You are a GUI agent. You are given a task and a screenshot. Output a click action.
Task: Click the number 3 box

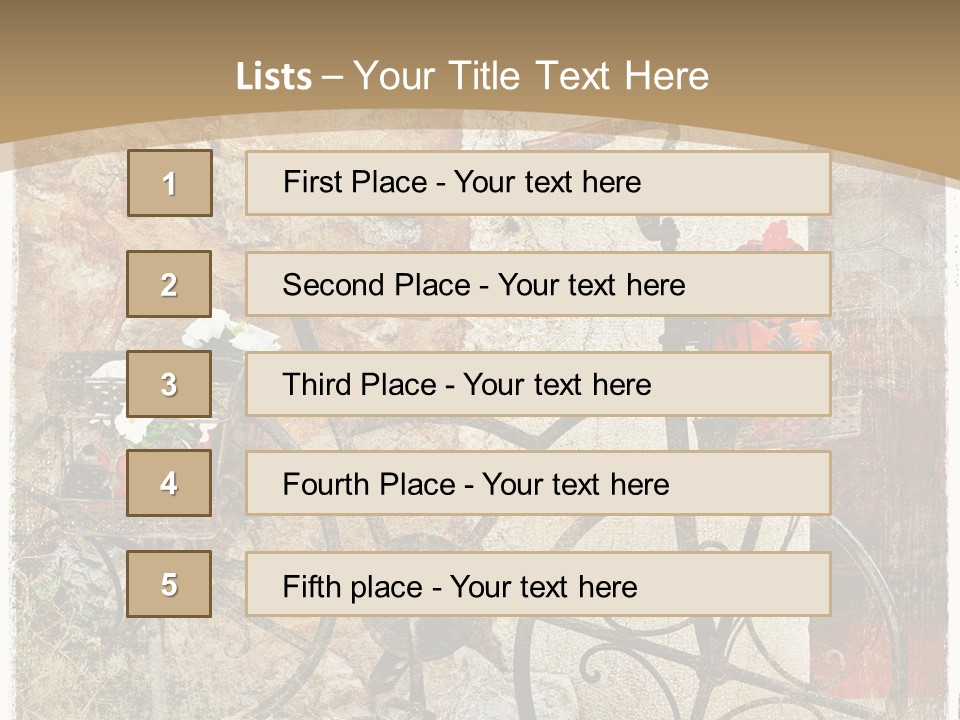point(169,384)
